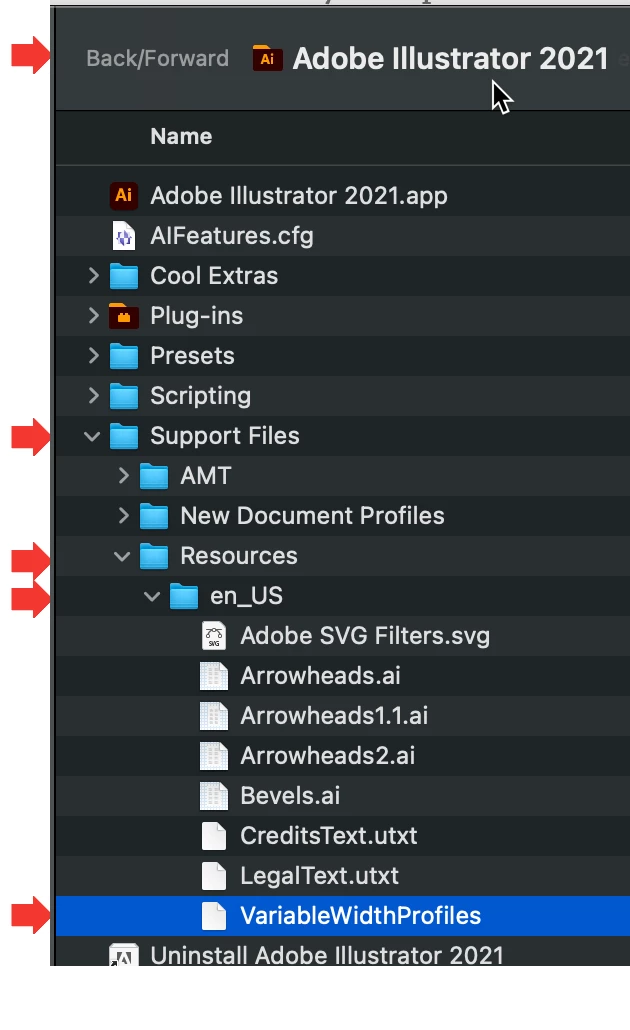Screen dimensions: 630x1030
Task: Click the Adobe SVG Filters.svg file icon
Action: [x=214, y=636]
